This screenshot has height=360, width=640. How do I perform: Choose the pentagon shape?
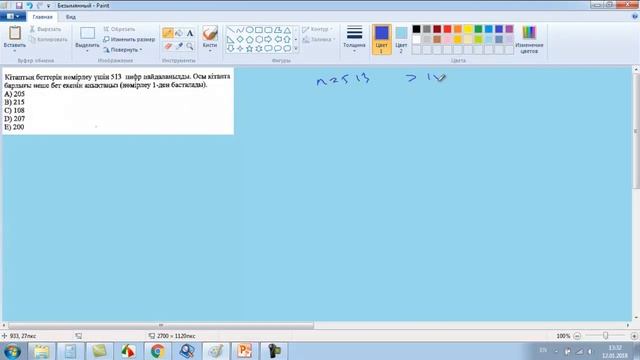(249, 39)
